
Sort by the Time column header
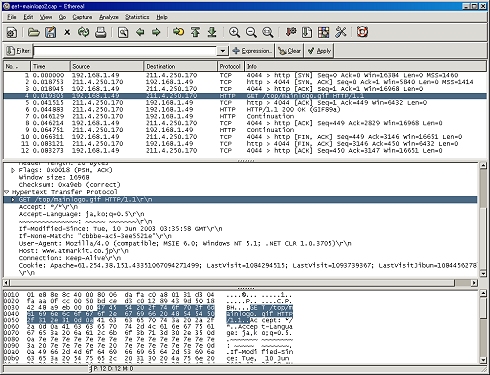pyautogui.click(x=50, y=66)
